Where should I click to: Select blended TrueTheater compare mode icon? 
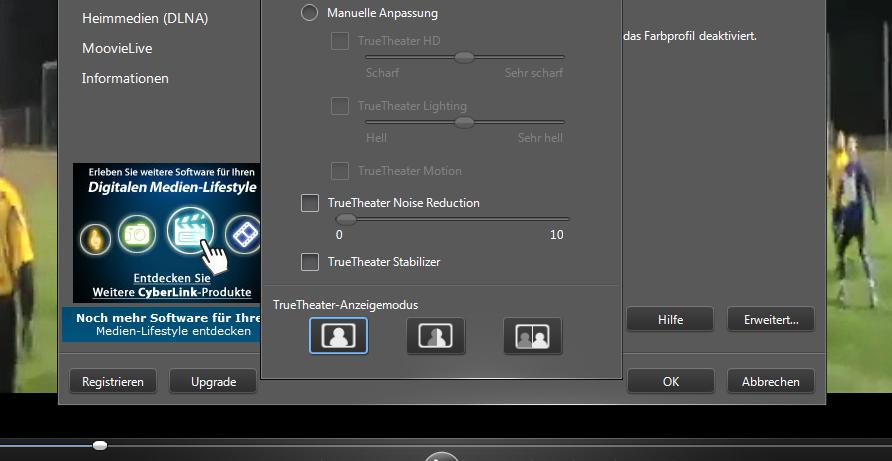[x=436, y=336]
